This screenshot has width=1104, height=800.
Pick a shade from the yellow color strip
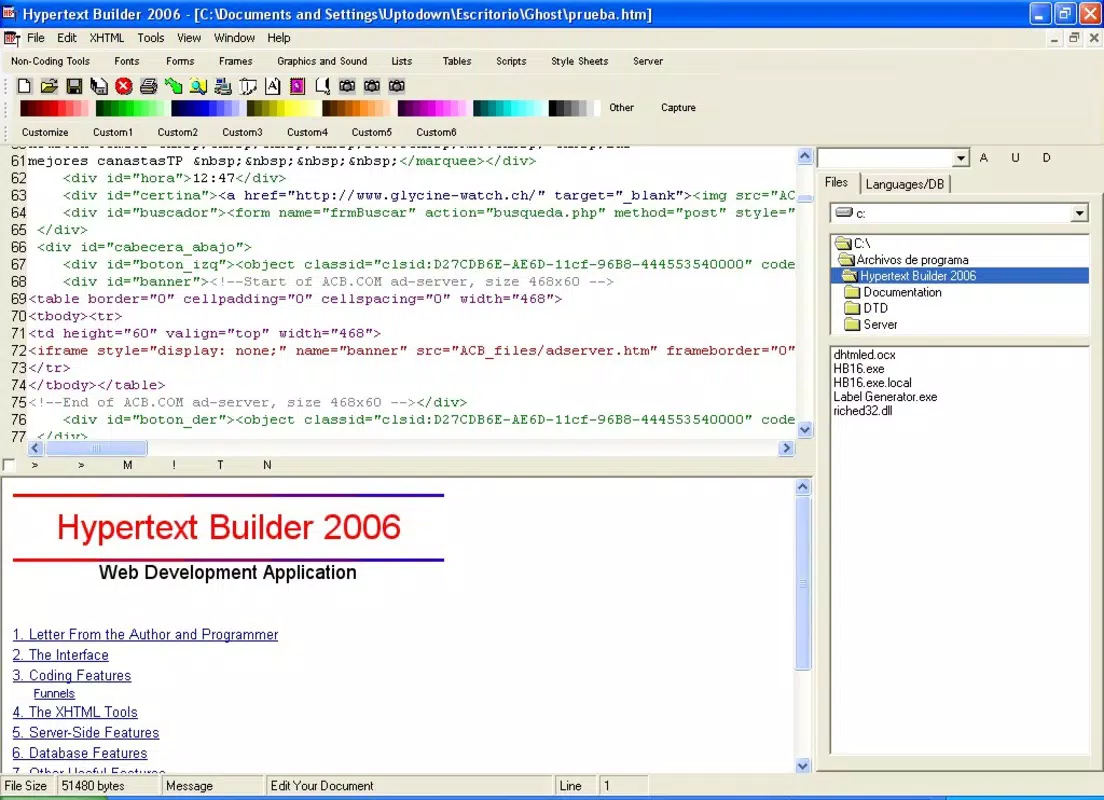tap(280, 108)
